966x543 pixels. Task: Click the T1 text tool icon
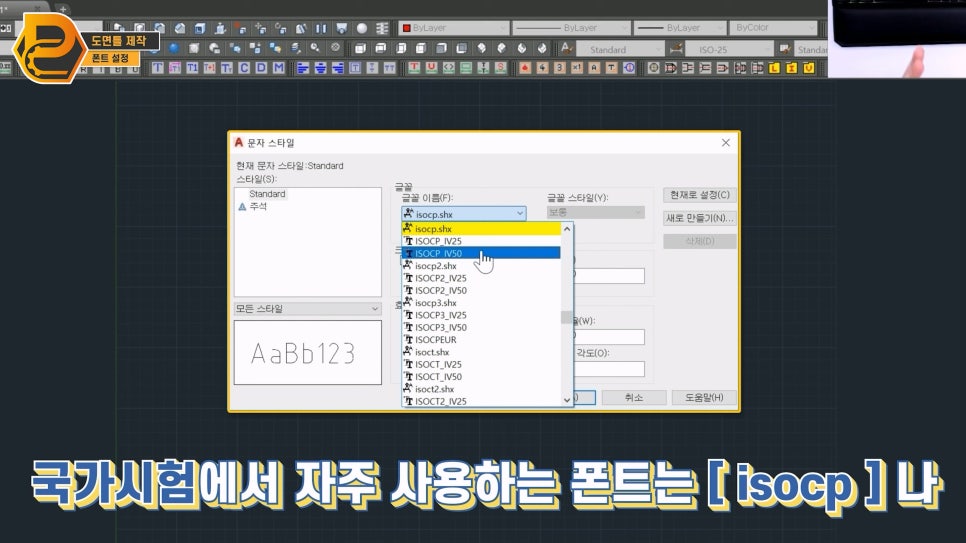click(x=192, y=68)
